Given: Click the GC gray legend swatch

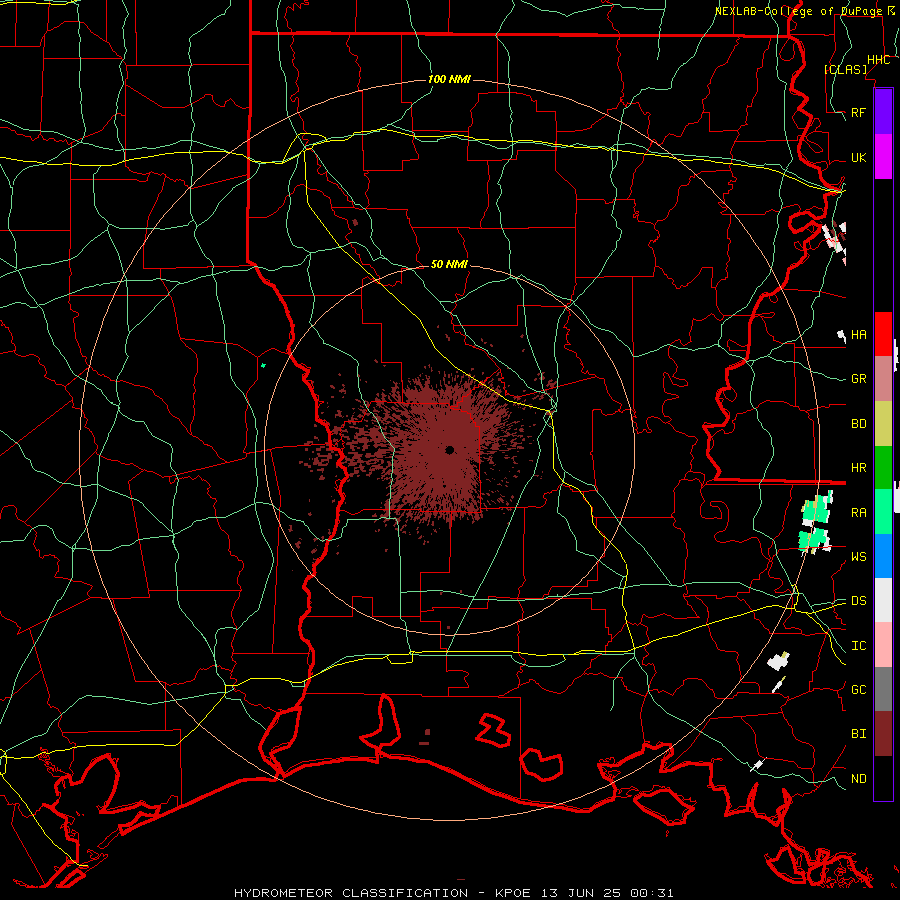Looking at the screenshot, I should pyautogui.click(x=883, y=689).
